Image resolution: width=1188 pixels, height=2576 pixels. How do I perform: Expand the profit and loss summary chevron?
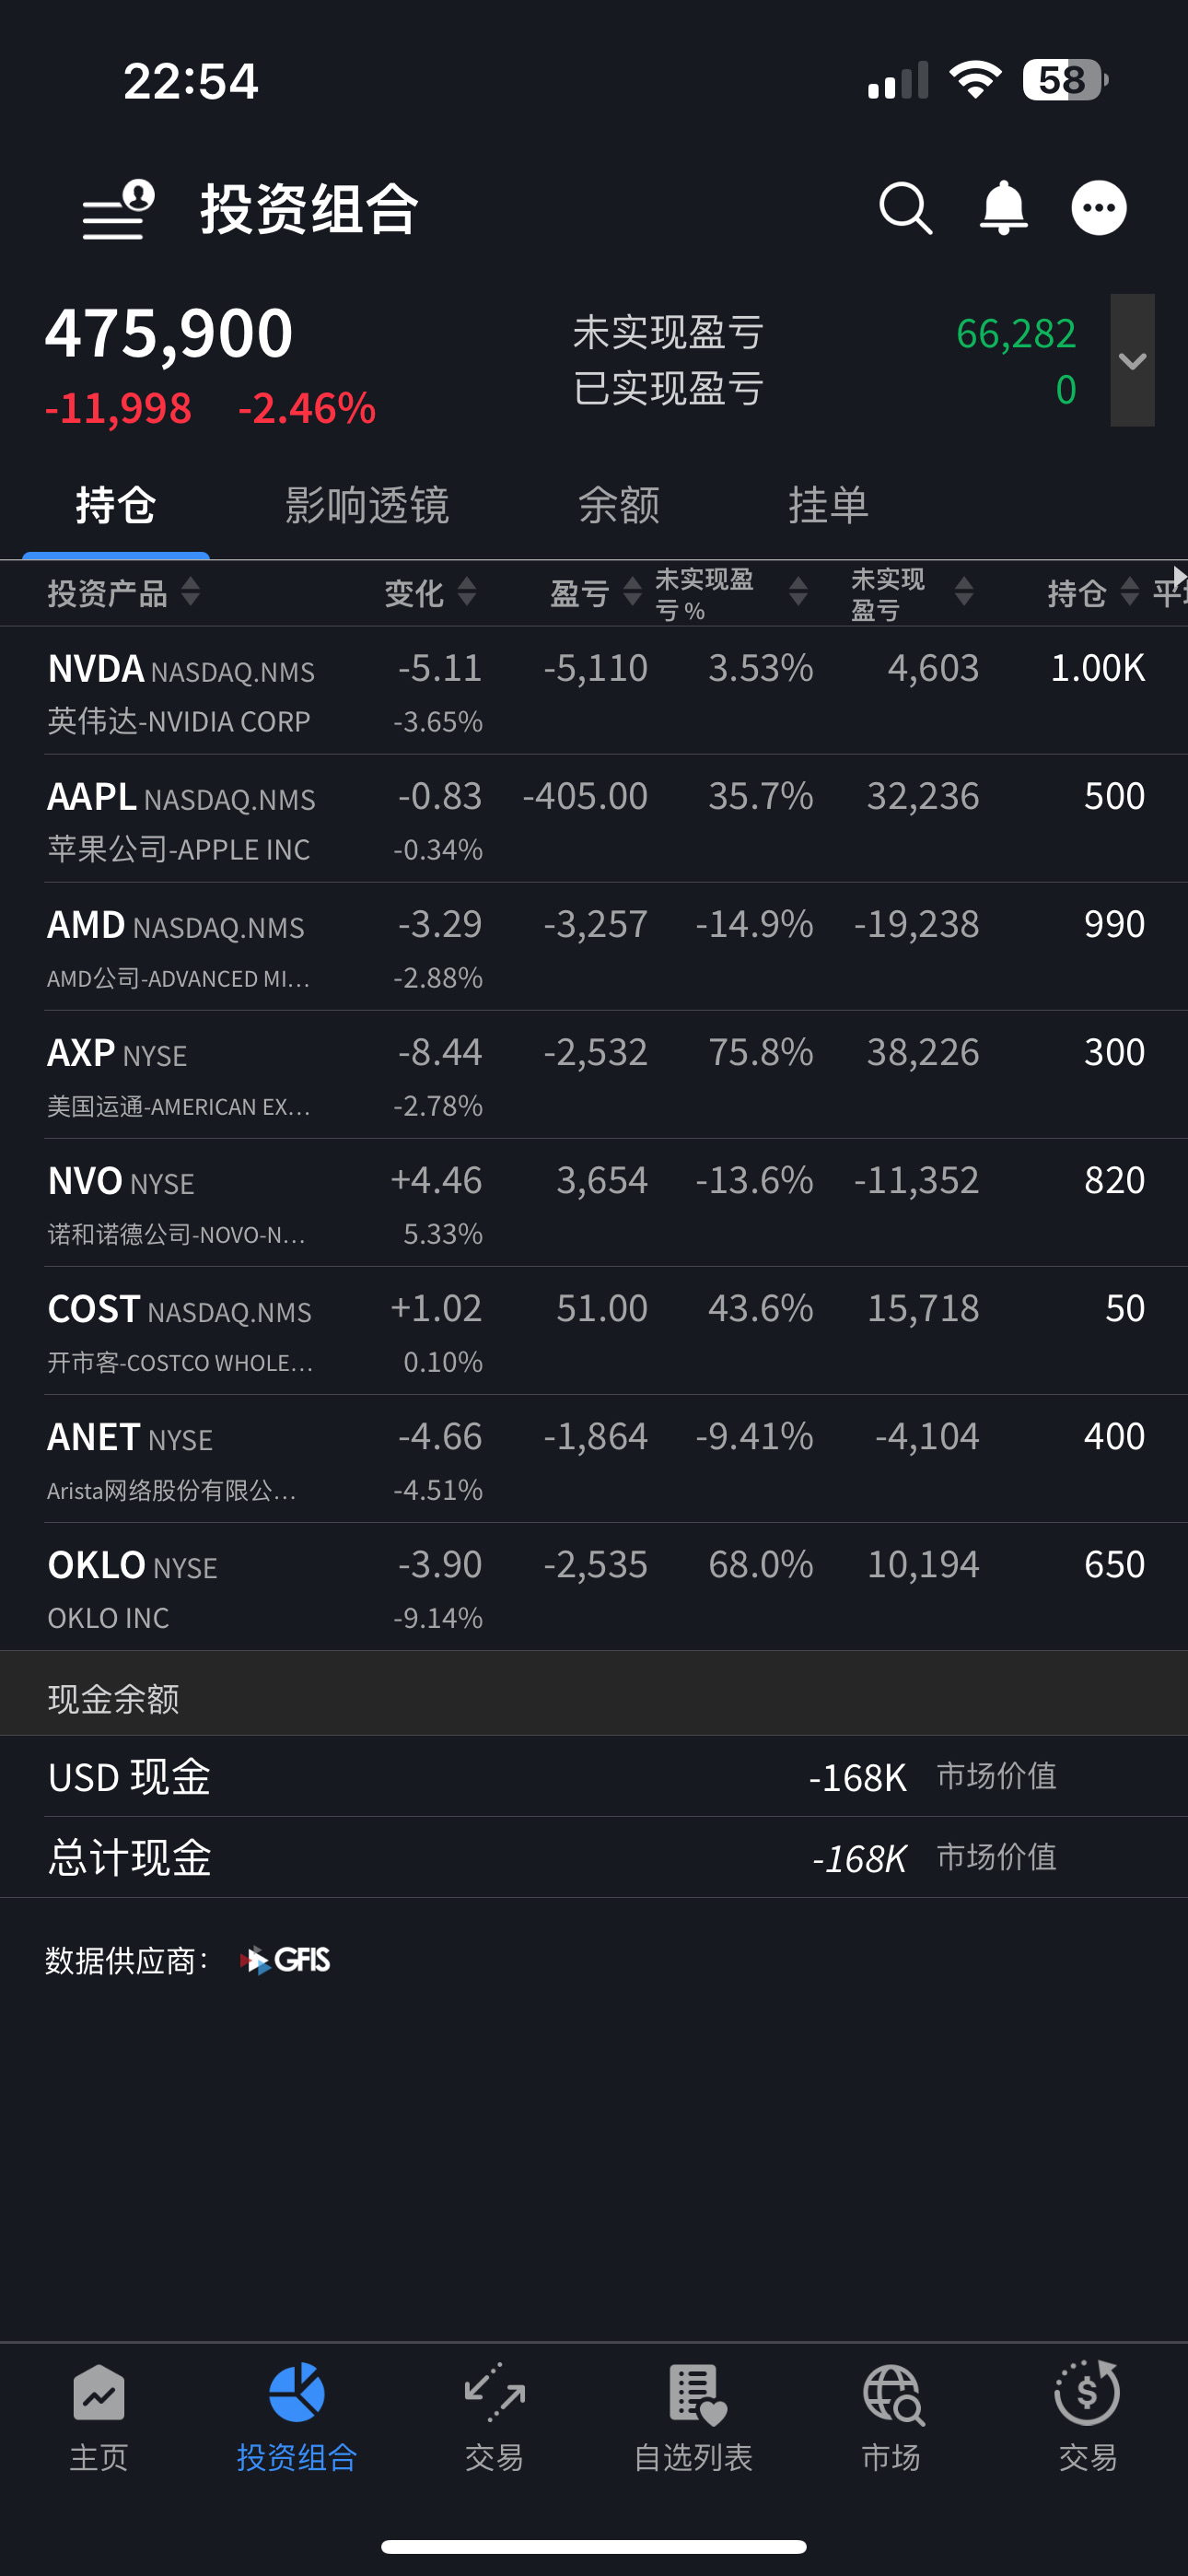point(1132,360)
